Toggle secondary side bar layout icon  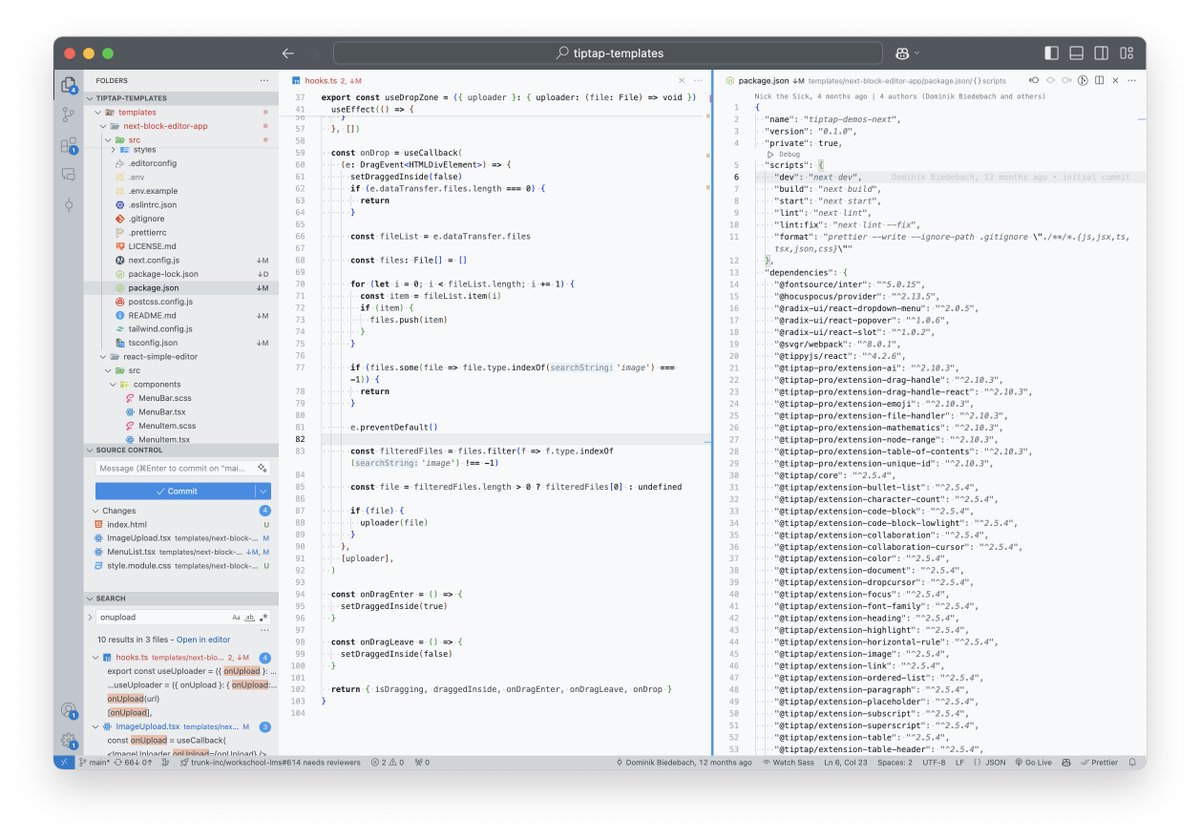[x=1102, y=53]
